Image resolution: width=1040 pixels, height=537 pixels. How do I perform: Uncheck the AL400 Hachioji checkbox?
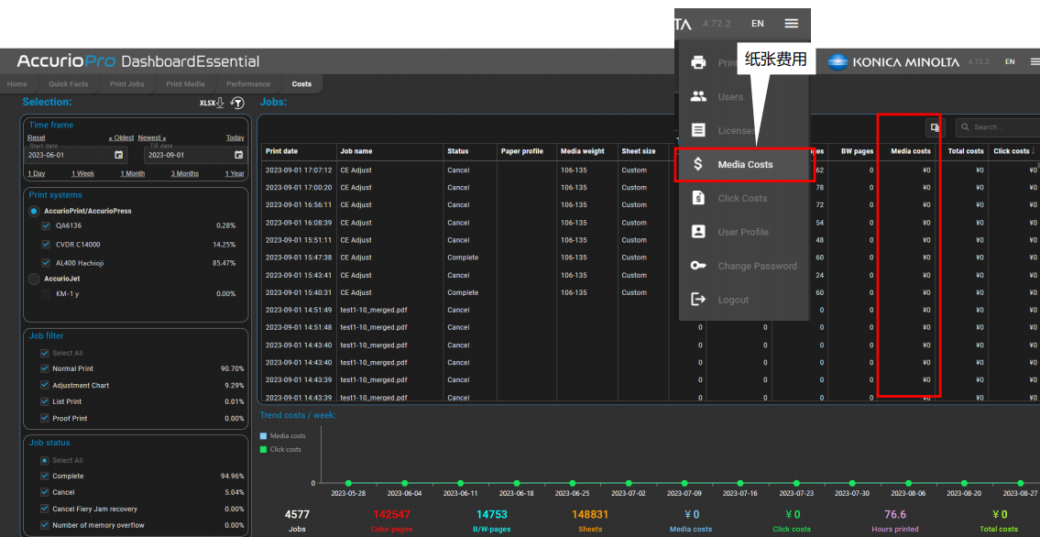click(46, 263)
